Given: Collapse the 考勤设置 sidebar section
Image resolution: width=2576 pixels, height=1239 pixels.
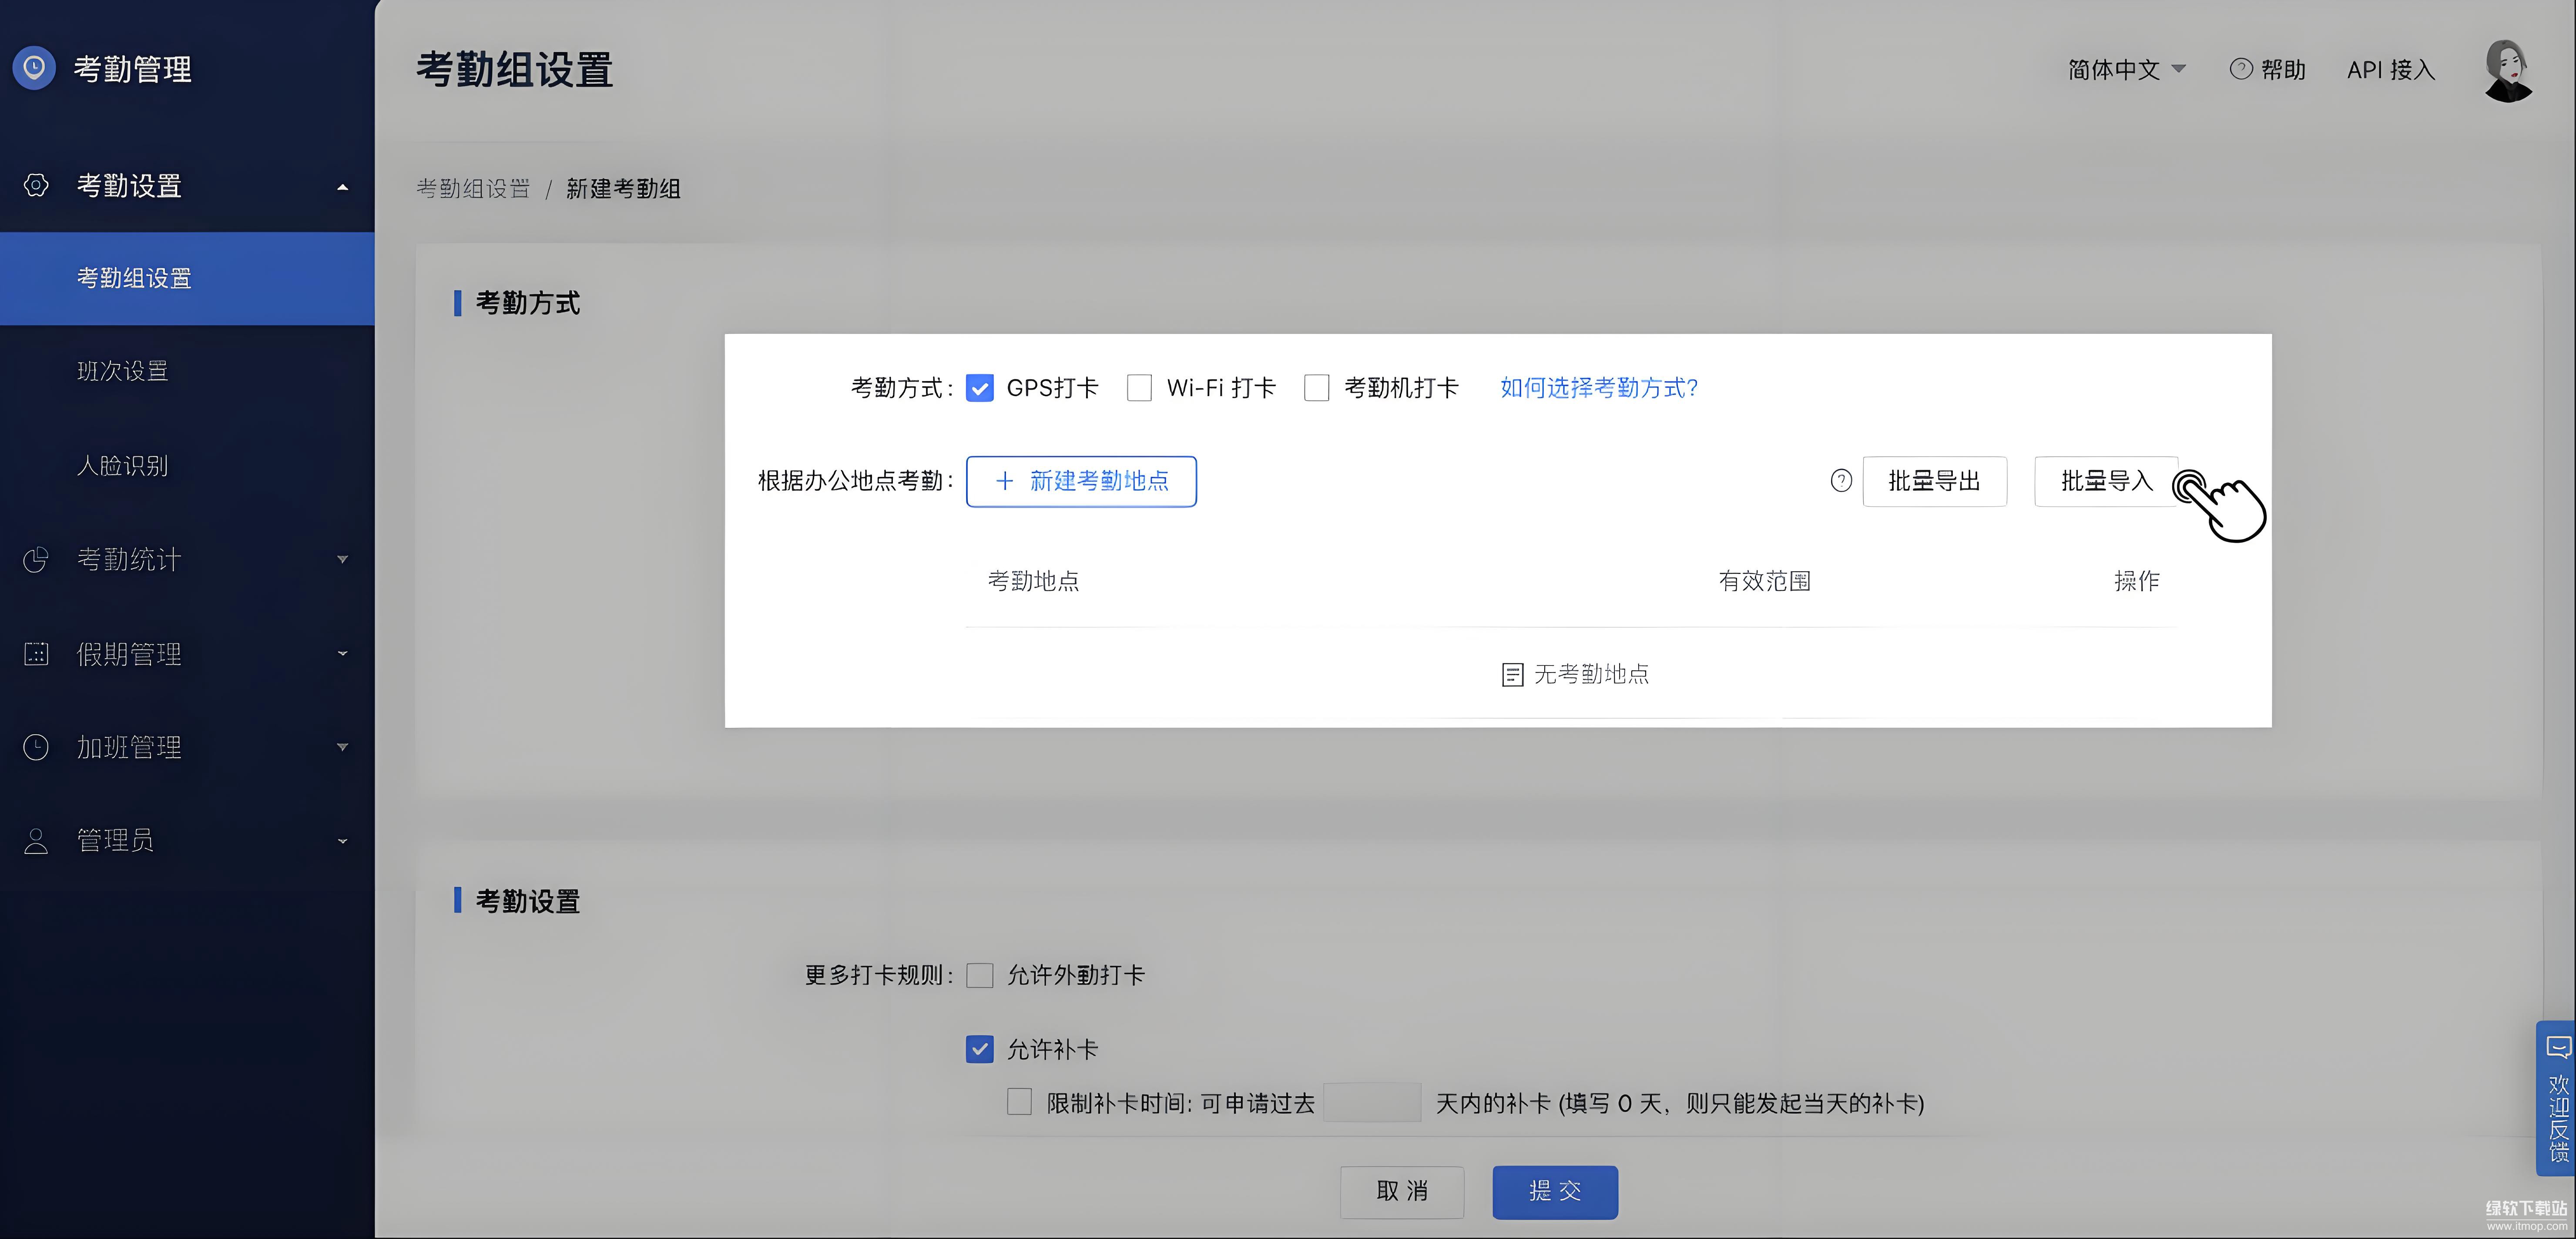Looking at the screenshot, I should (343, 186).
